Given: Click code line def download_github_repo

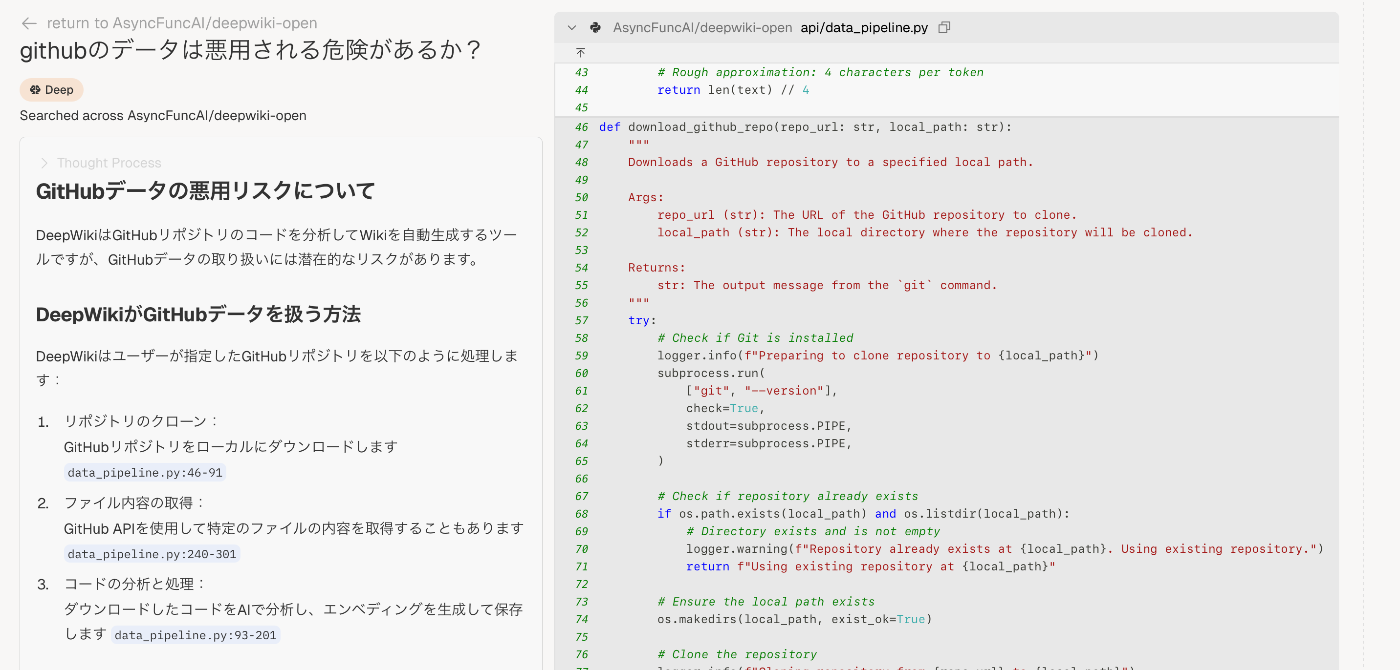Looking at the screenshot, I should (805, 127).
